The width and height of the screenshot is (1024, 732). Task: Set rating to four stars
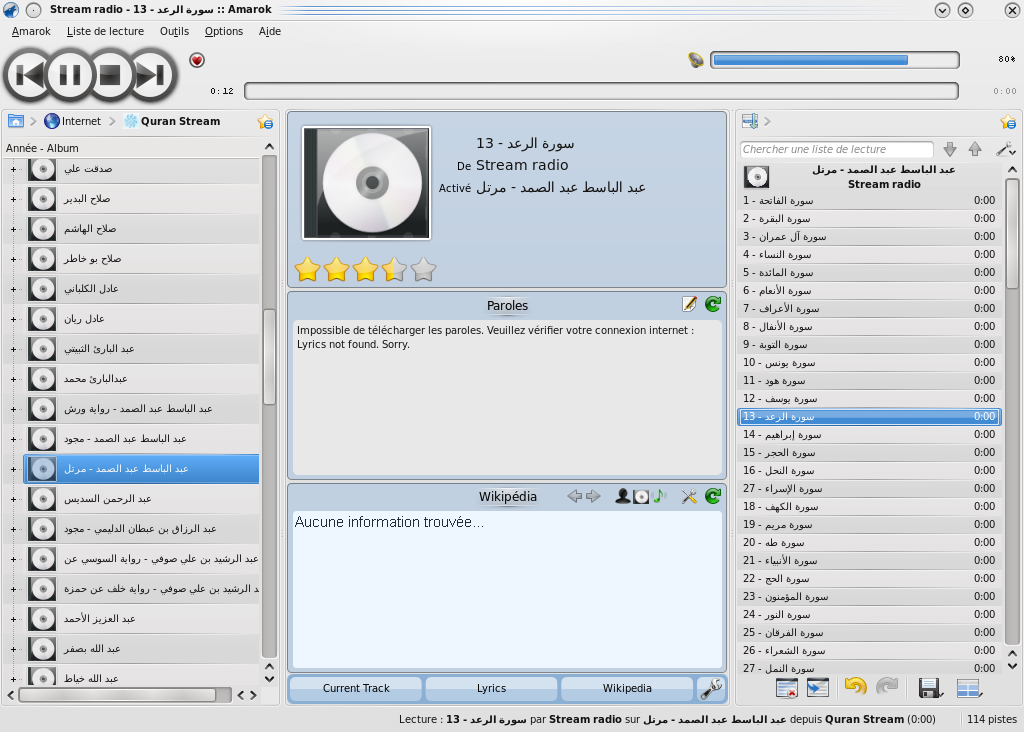point(394,269)
